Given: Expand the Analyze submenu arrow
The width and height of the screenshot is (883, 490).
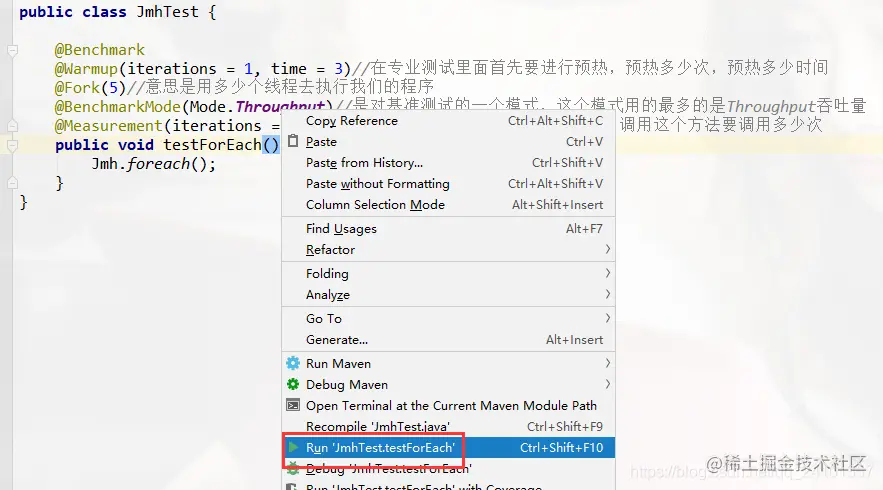Looking at the screenshot, I should click(x=608, y=294).
